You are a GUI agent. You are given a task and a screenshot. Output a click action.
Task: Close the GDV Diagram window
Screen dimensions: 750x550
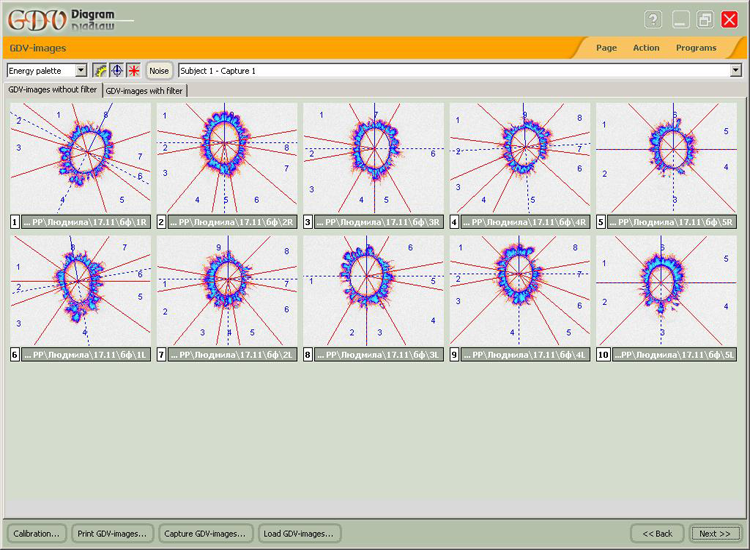click(730, 20)
